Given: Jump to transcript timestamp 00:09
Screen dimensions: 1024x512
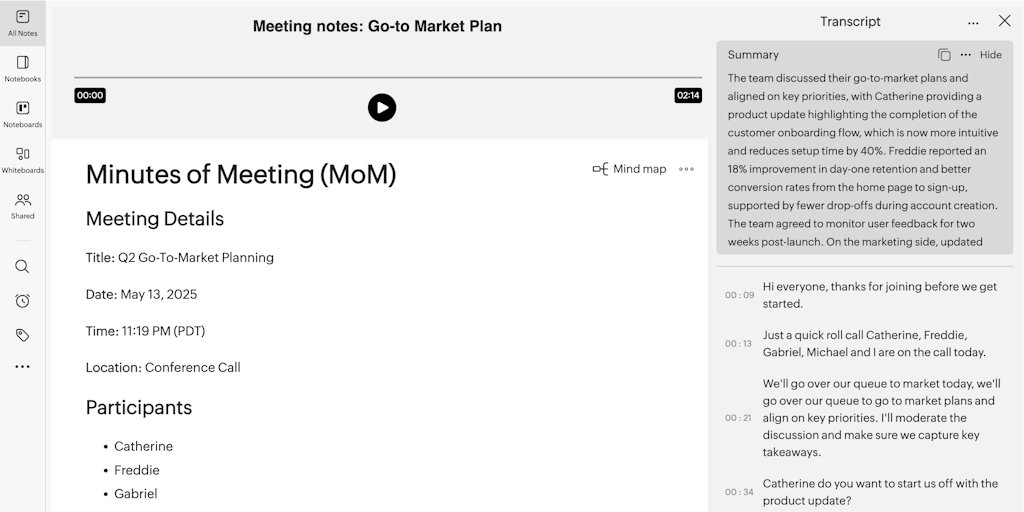Looking at the screenshot, I should pyautogui.click(x=739, y=295).
